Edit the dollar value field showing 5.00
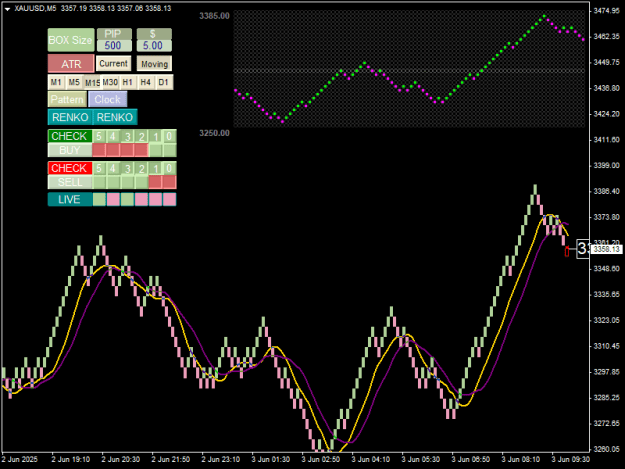The width and height of the screenshot is (625, 469). (154, 45)
